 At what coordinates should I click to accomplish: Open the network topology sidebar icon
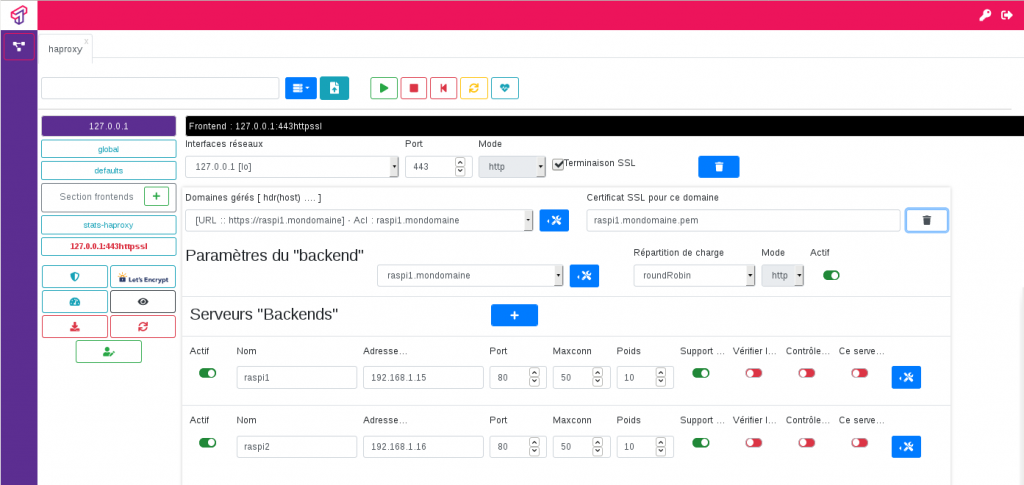(19, 46)
